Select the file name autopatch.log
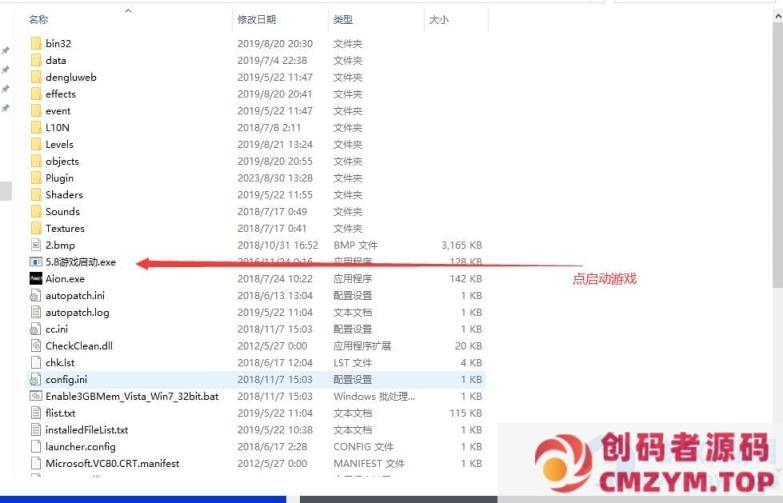 pyautogui.click(x=77, y=312)
